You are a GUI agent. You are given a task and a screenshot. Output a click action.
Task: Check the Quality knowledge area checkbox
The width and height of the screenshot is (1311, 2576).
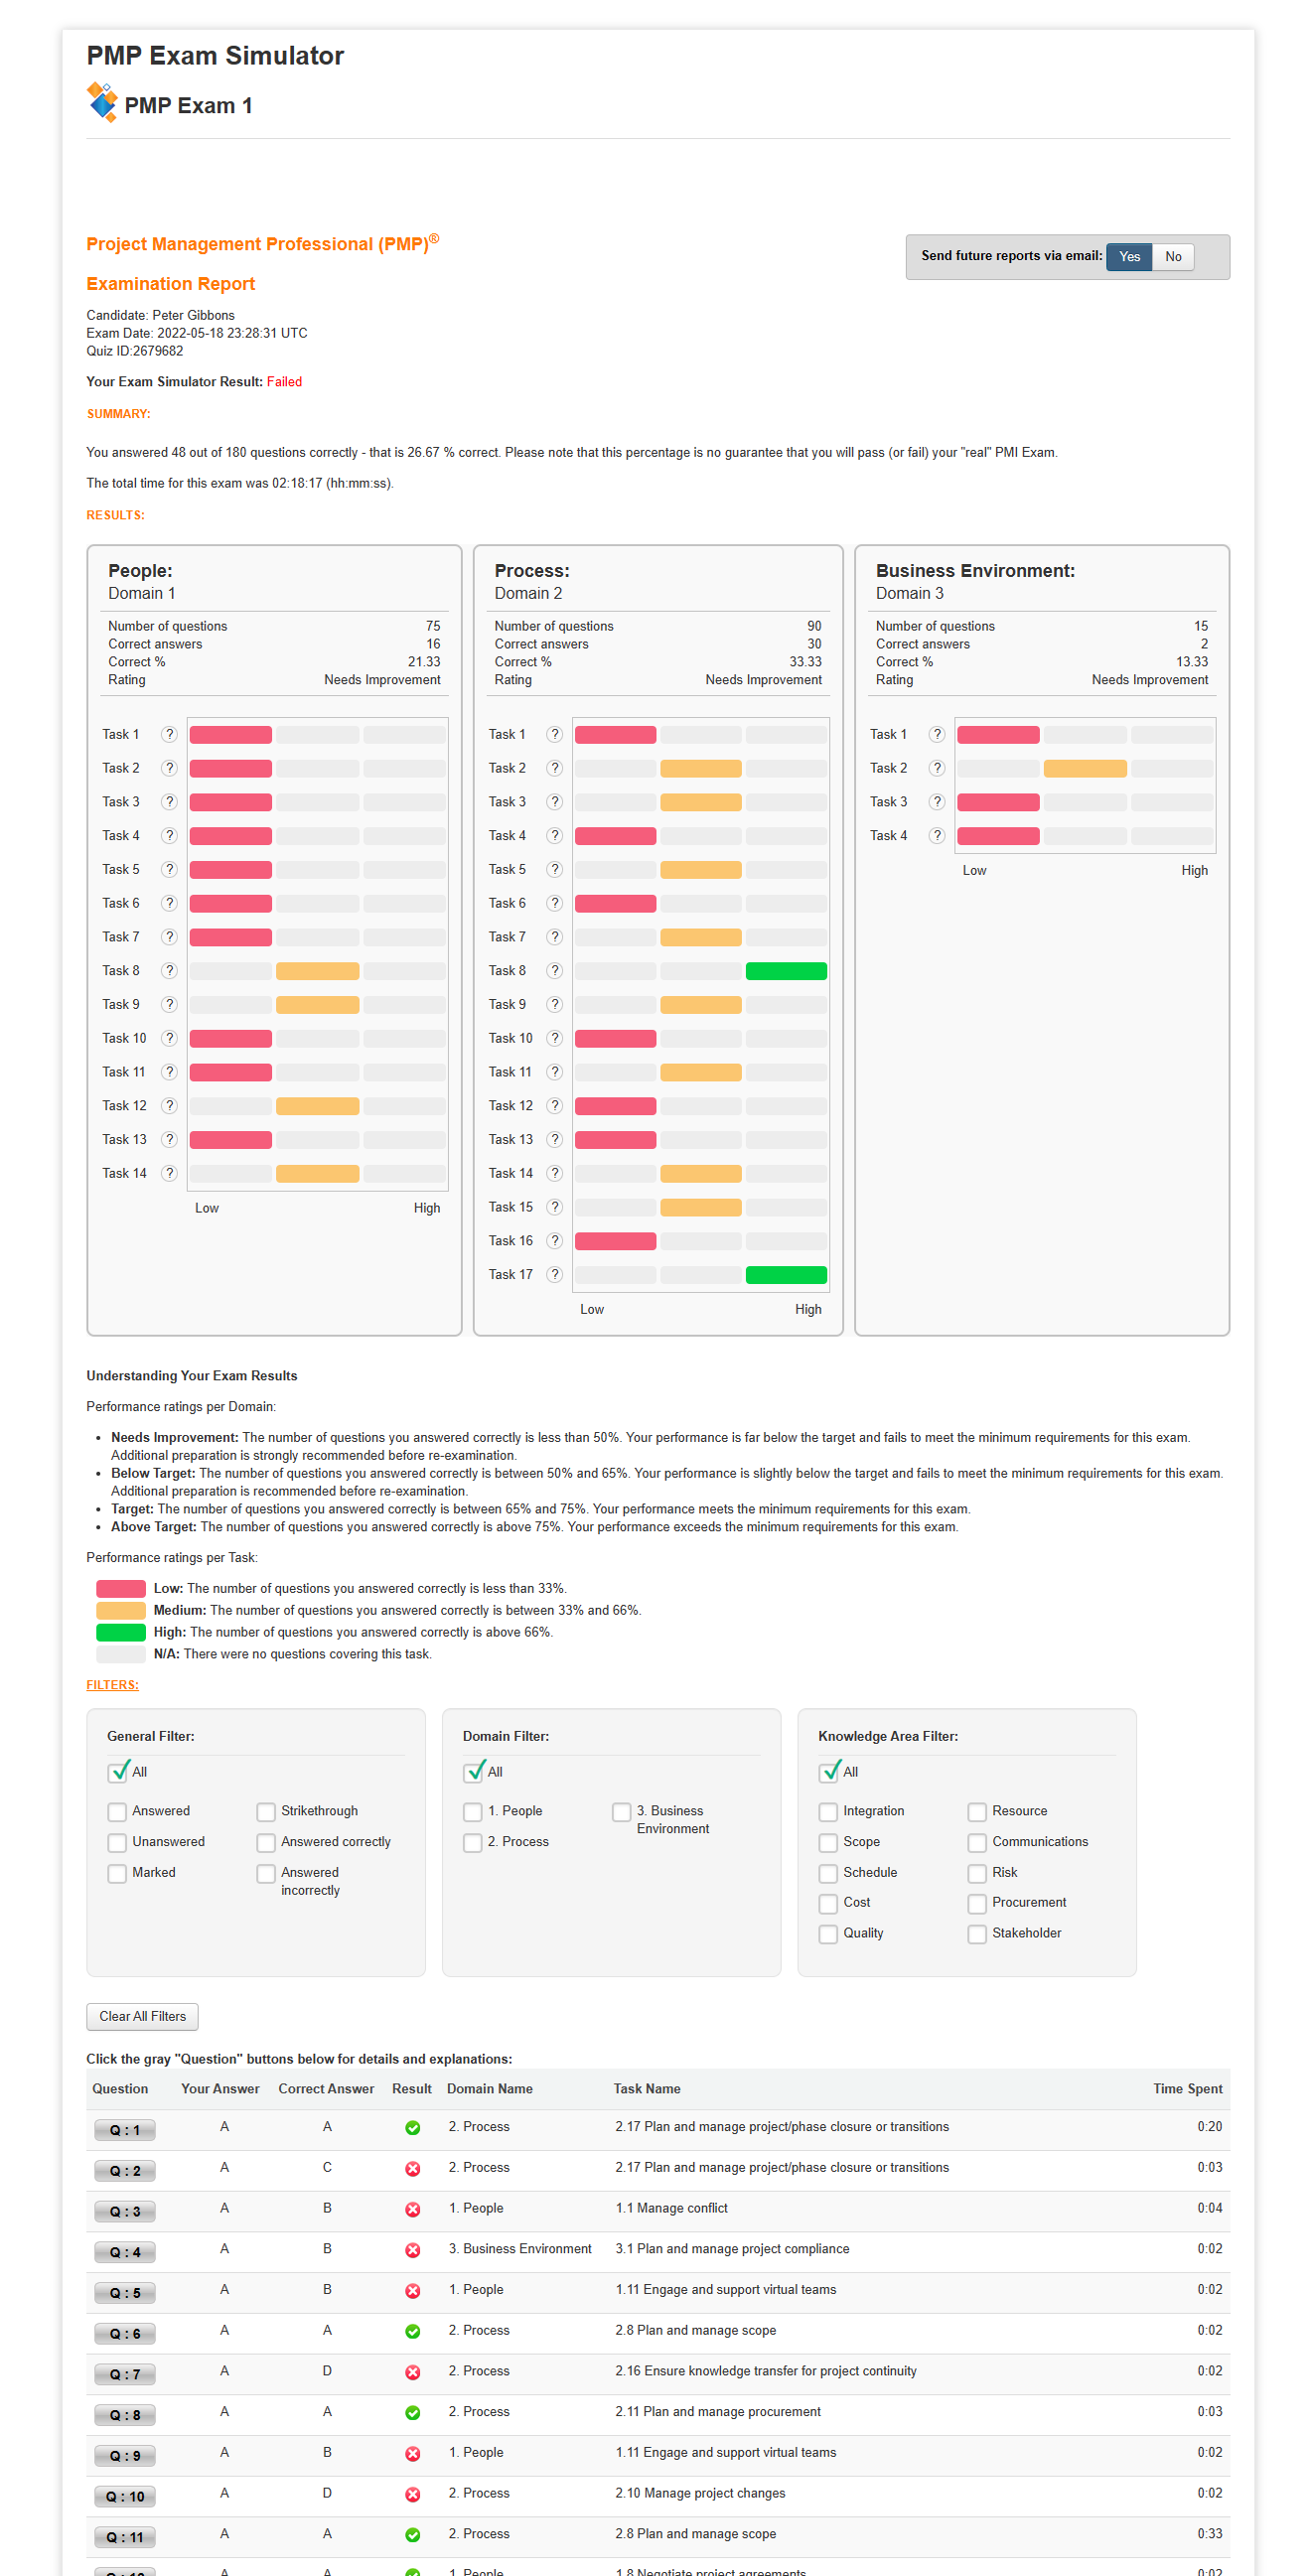pos(828,1935)
